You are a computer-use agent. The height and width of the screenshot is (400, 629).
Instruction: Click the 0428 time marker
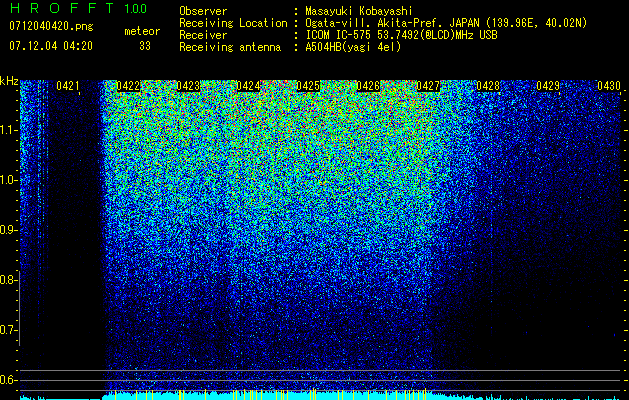pos(488,86)
